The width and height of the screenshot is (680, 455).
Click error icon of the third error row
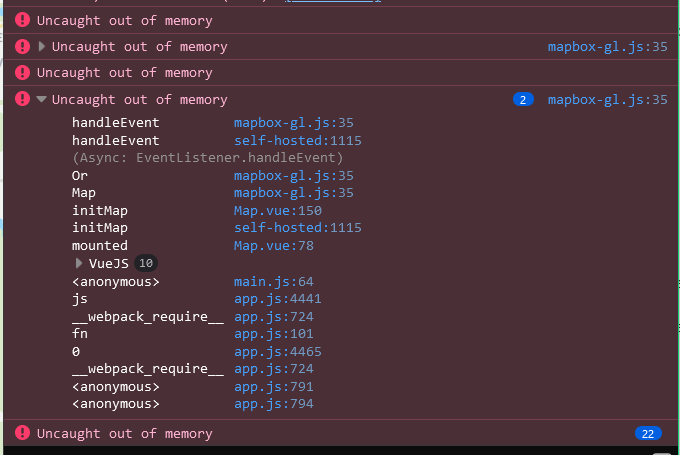pyautogui.click(x=23, y=72)
